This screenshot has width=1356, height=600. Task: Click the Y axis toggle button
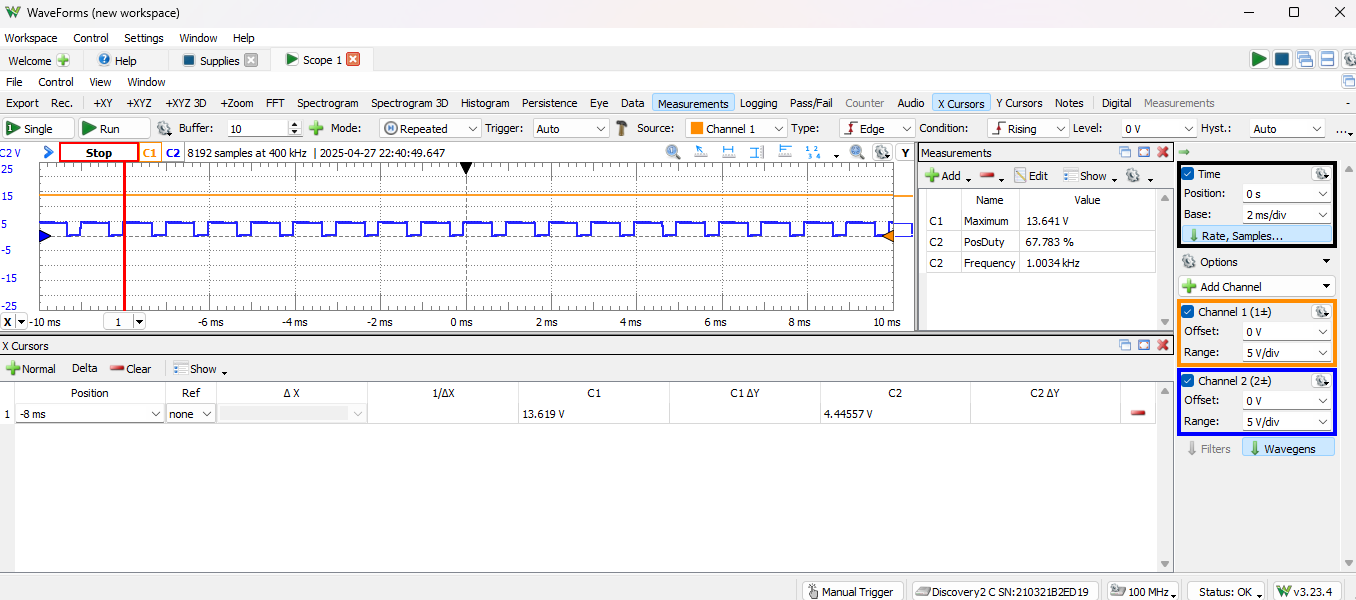(906, 153)
